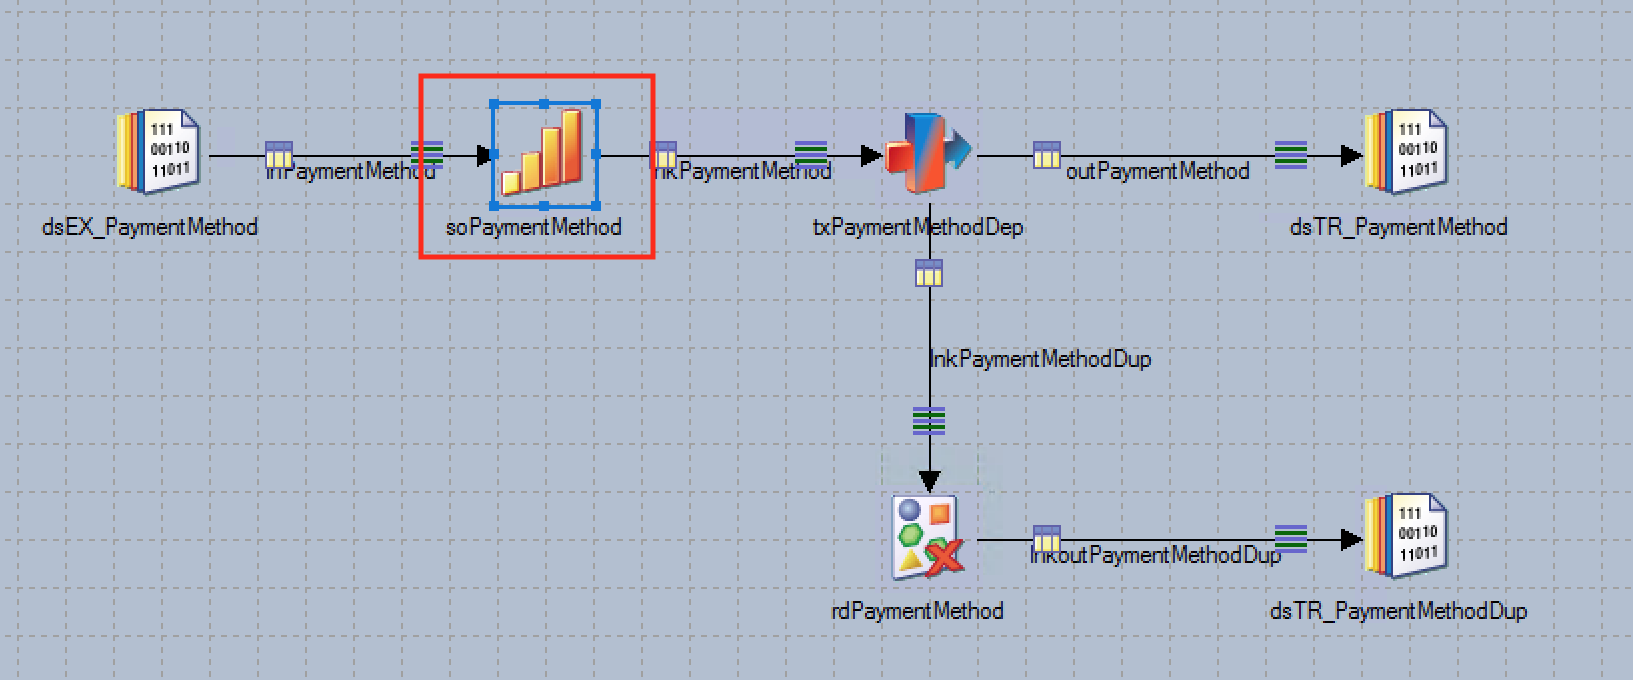Screen dimensions: 1633x680
Task: Select the txPaymentMethodDep transformer stage icon
Action: click(x=926, y=153)
